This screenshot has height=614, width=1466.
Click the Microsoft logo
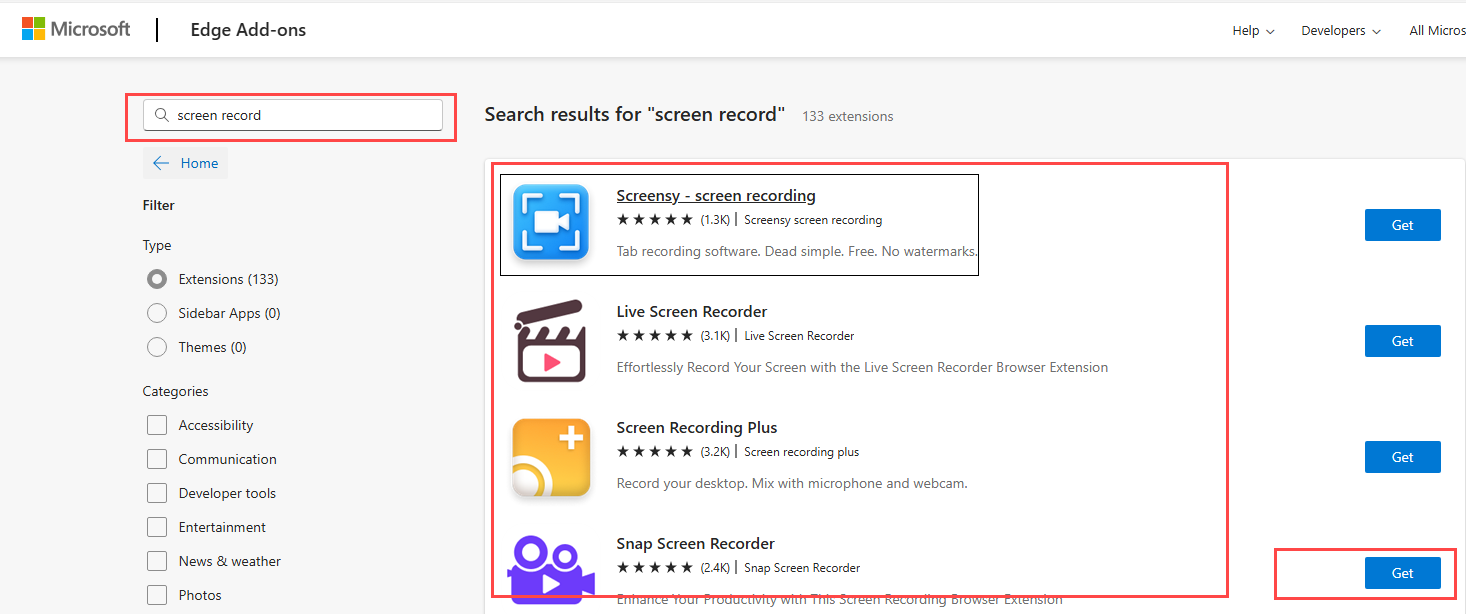(x=76, y=29)
